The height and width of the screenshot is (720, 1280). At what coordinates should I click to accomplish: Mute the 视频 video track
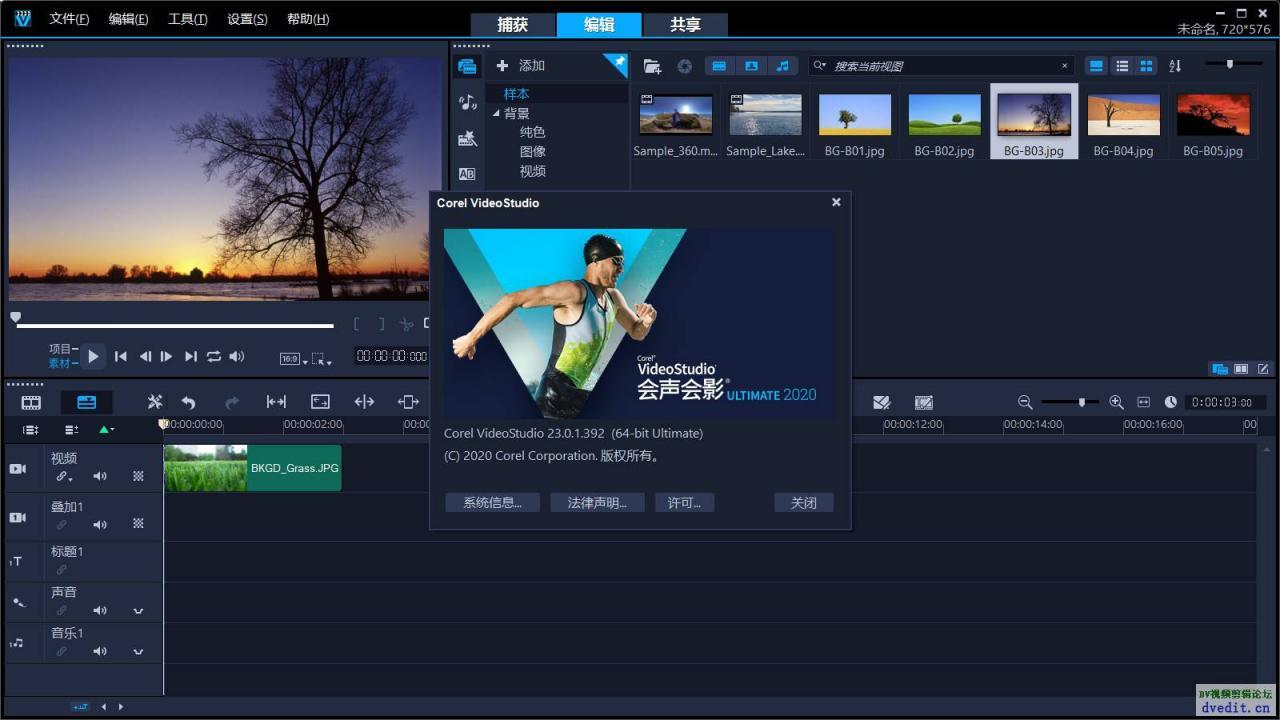pyautogui.click(x=100, y=476)
